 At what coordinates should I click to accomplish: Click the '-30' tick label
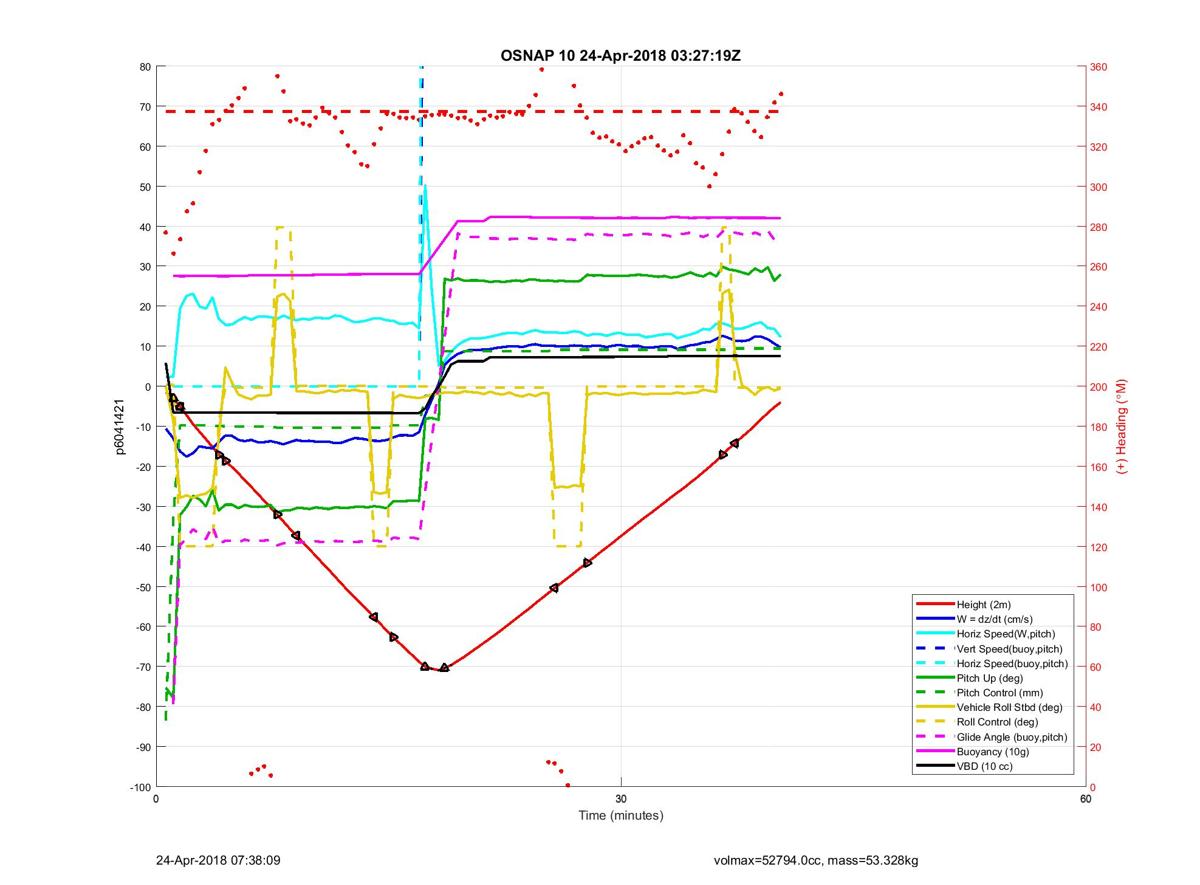coord(142,507)
